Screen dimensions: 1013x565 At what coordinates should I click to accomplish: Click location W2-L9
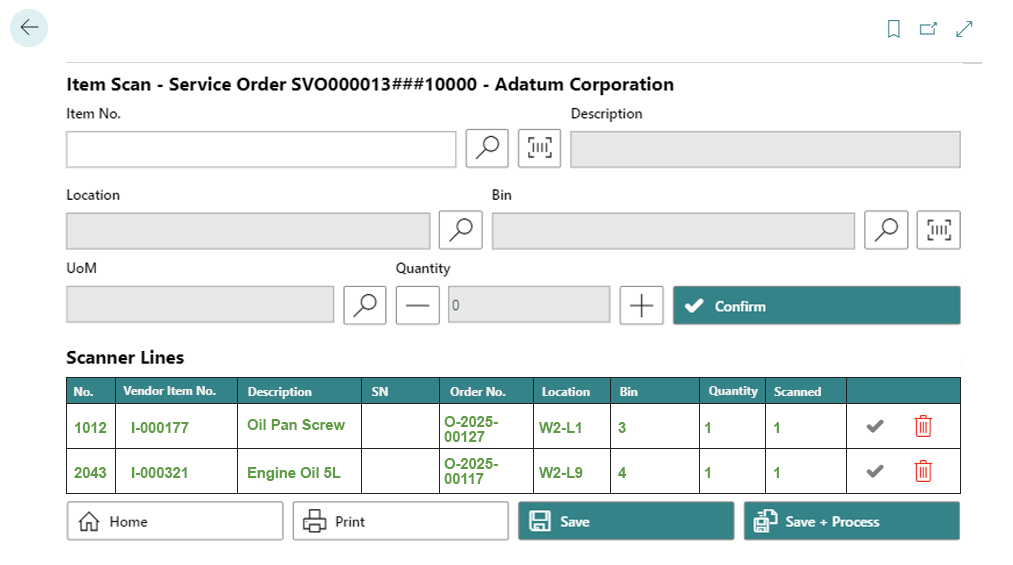point(561,473)
